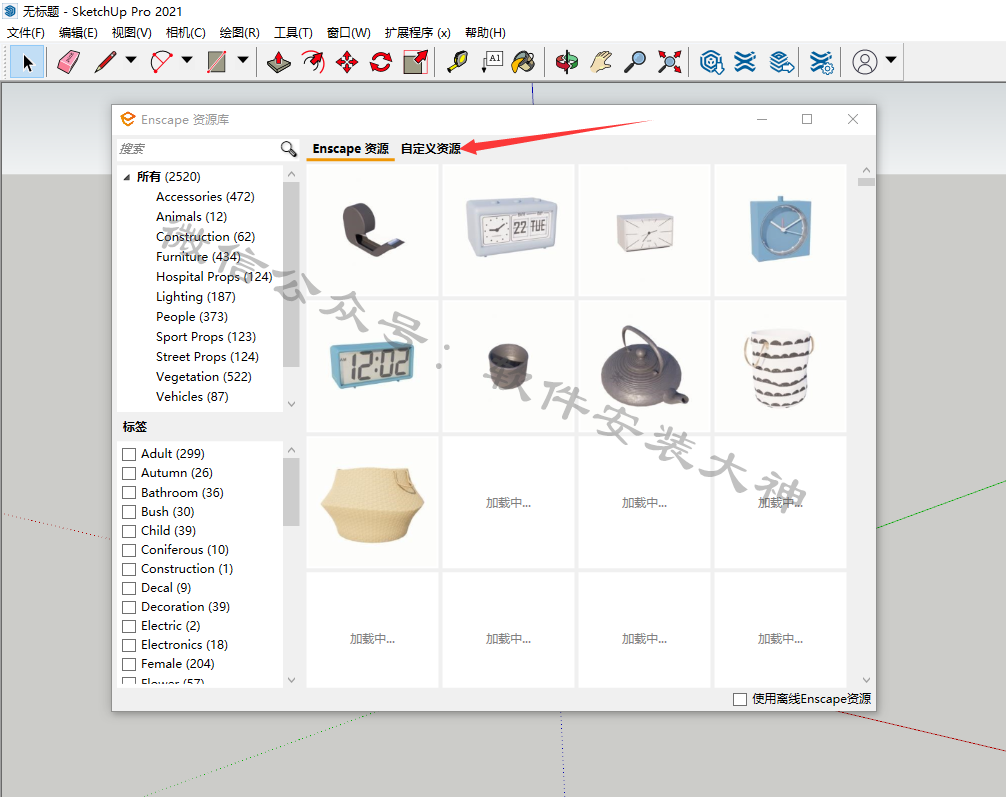Open the 相机(C) menu
This screenshot has height=797, width=1006.
(x=185, y=33)
